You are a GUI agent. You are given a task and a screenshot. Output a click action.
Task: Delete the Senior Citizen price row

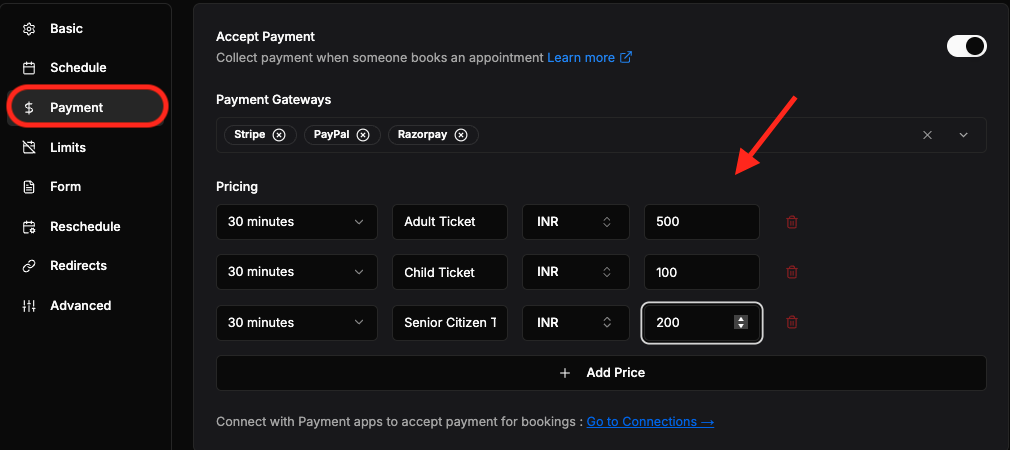coord(792,323)
